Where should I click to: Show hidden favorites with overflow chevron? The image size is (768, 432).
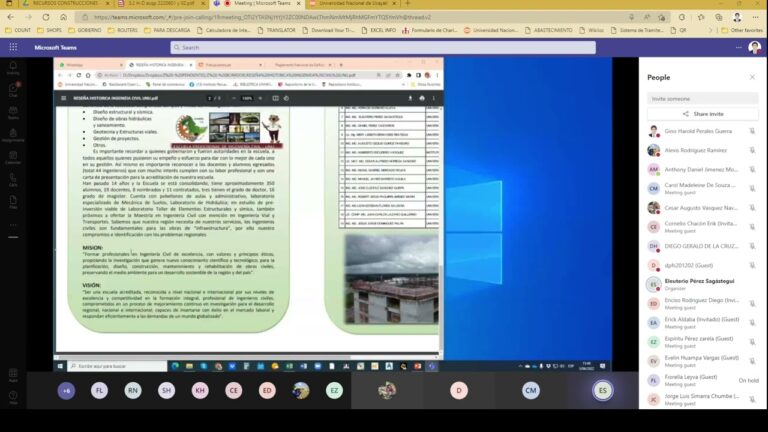pos(711,30)
